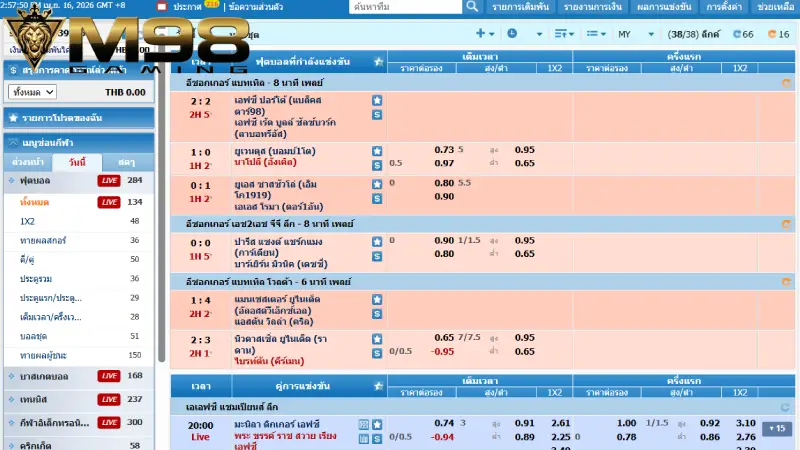Favorite the Newcastle United match star

pos(377,339)
